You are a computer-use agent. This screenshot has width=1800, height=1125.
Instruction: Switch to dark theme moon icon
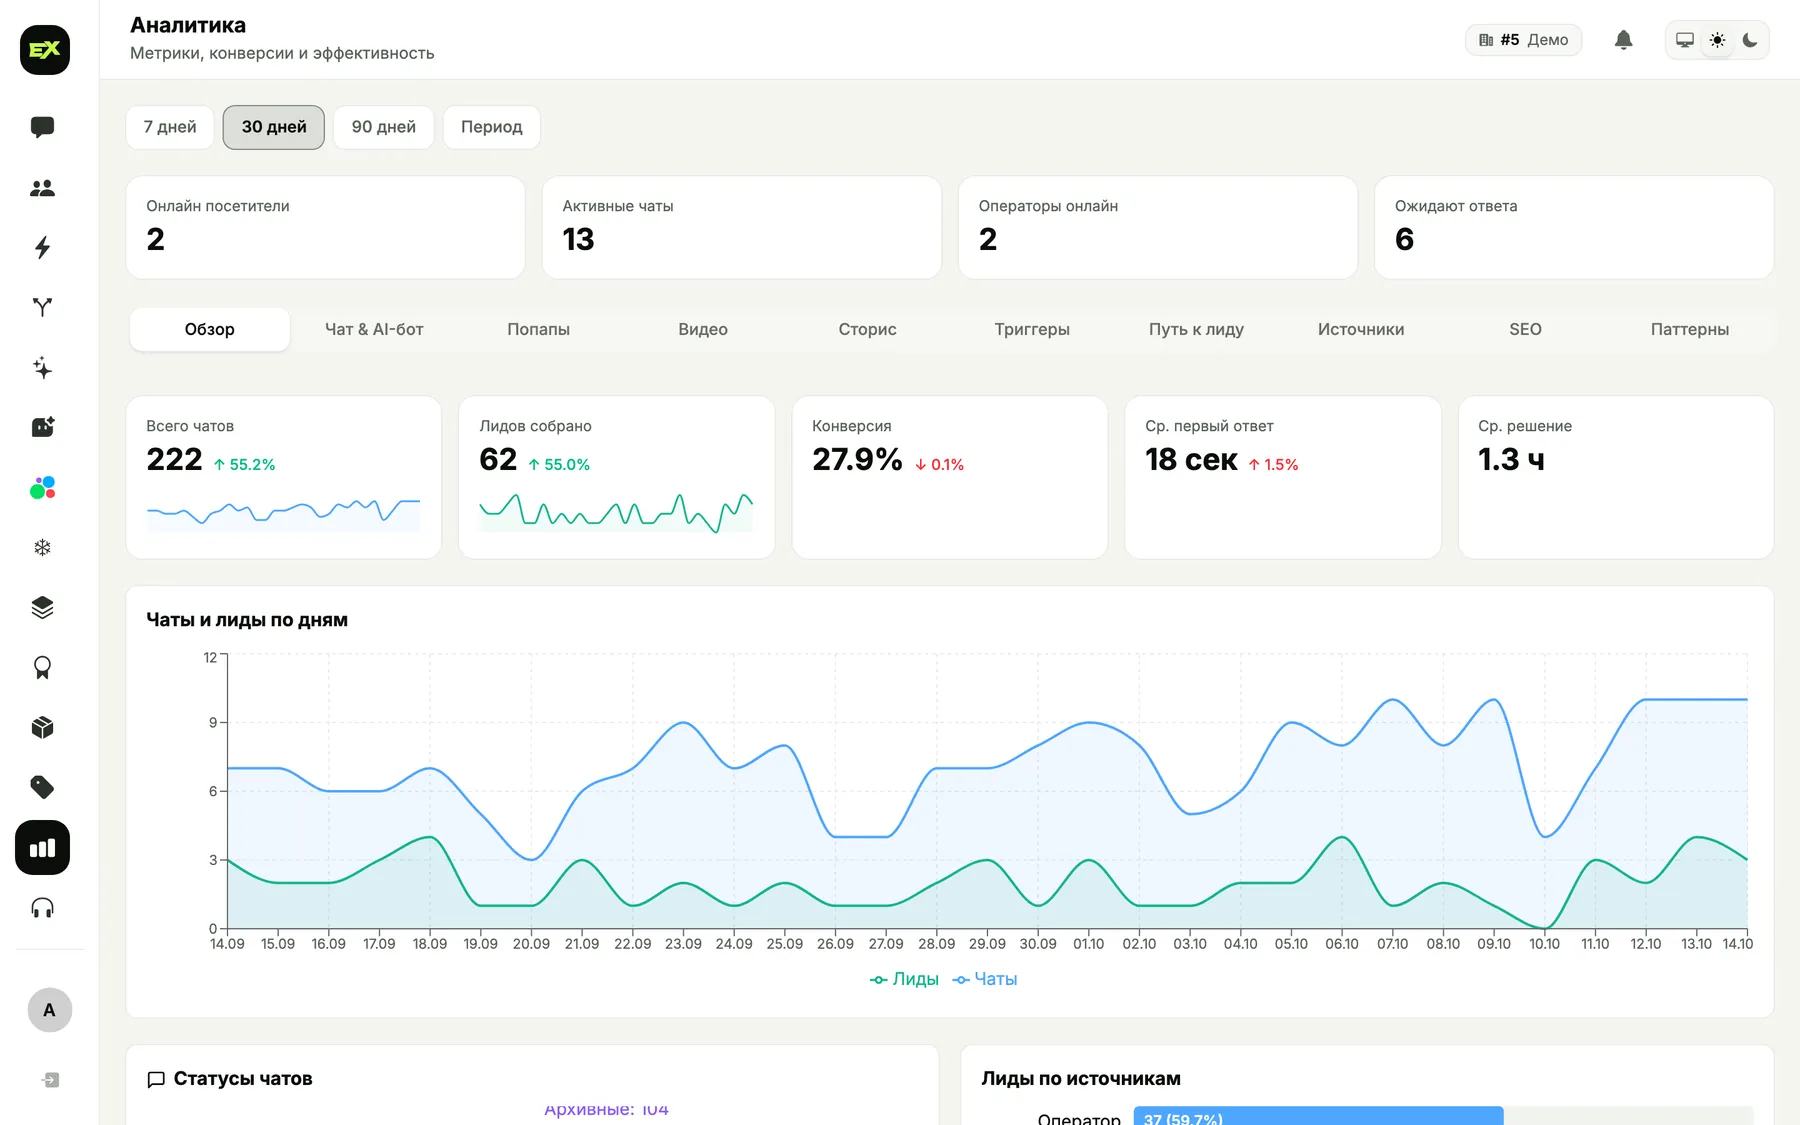pyautogui.click(x=1750, y=40)
